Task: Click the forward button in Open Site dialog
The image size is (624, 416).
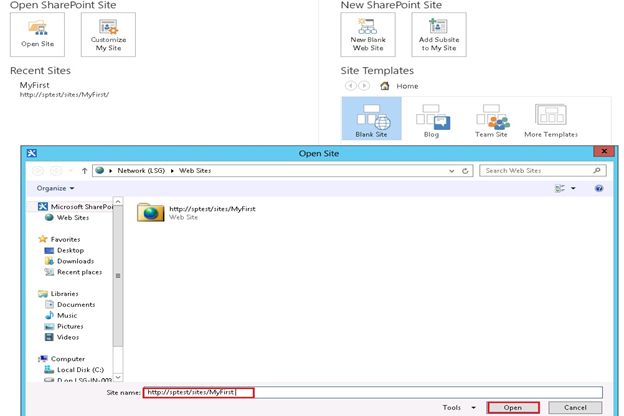Action: 56,171
